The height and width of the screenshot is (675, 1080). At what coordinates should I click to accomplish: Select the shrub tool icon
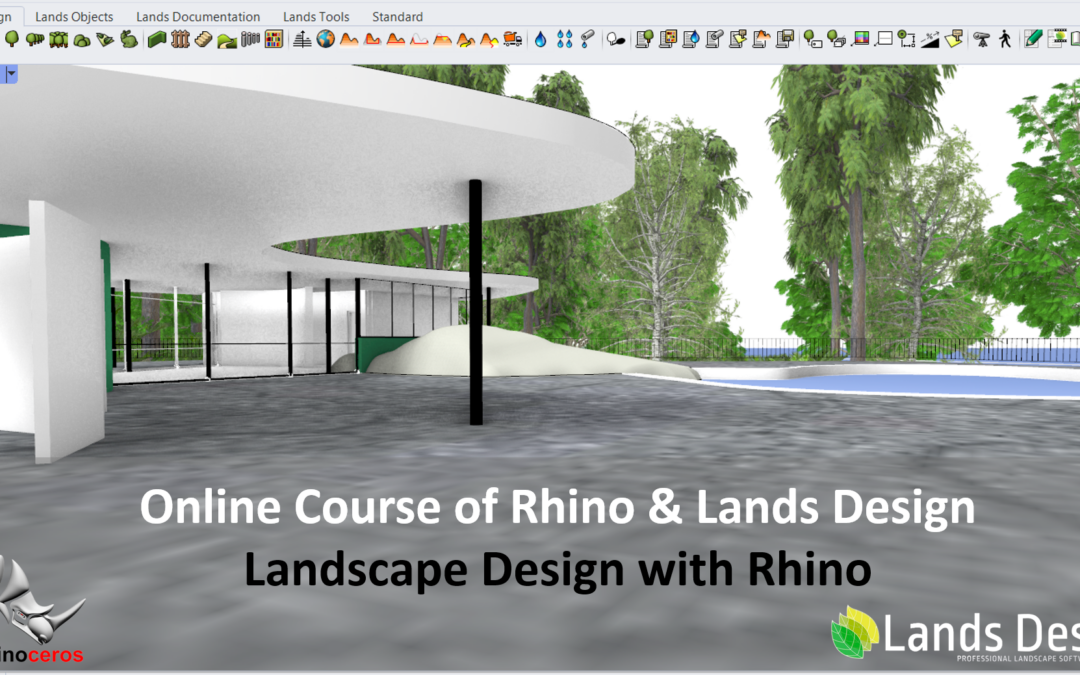[82, 40]
